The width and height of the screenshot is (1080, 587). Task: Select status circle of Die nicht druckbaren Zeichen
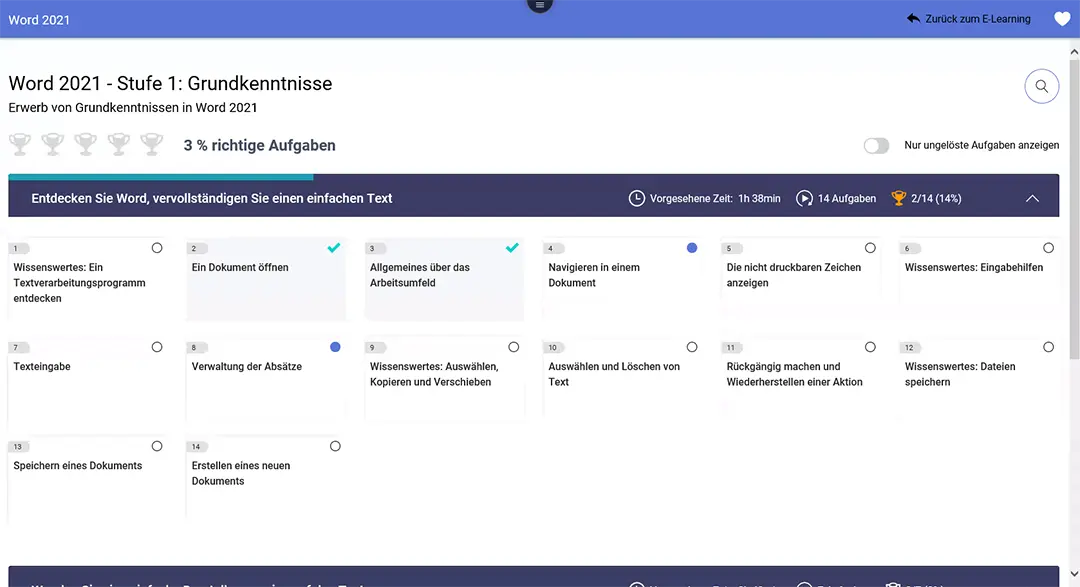point(870,248)
